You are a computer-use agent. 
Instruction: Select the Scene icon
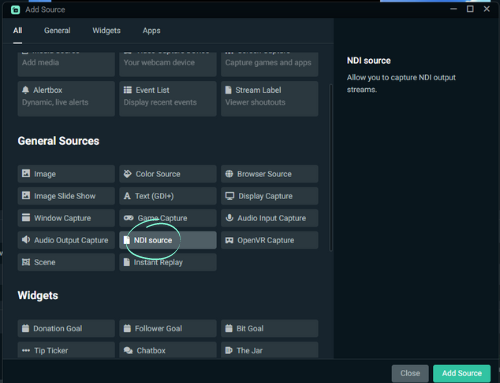26,262
